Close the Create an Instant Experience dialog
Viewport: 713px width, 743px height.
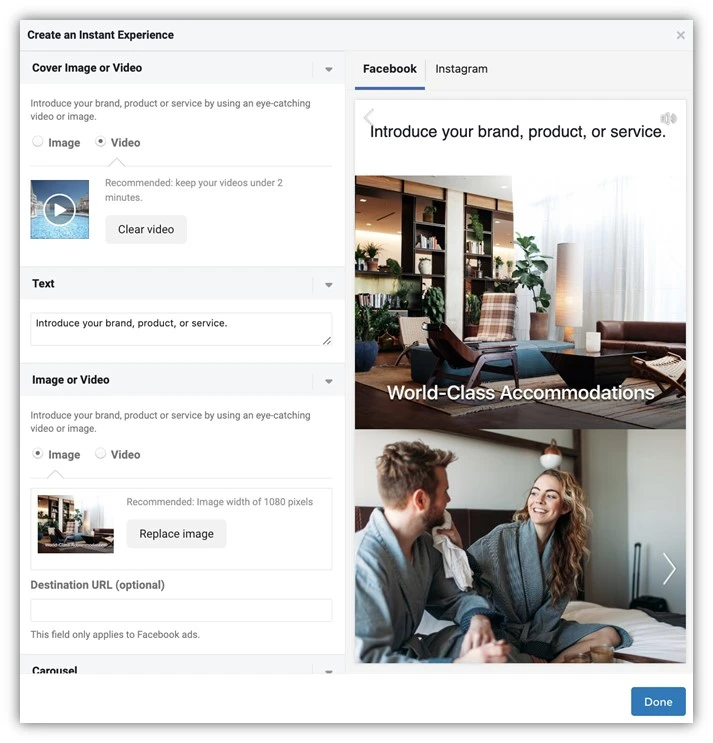[680, 35]
